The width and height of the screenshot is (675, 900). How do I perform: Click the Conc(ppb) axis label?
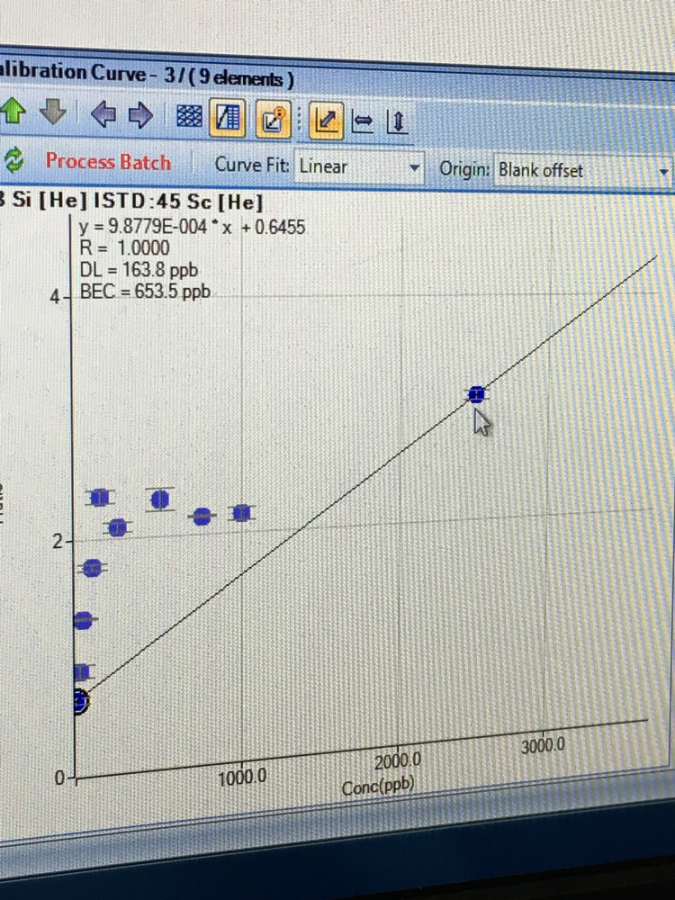click(378, 786)
